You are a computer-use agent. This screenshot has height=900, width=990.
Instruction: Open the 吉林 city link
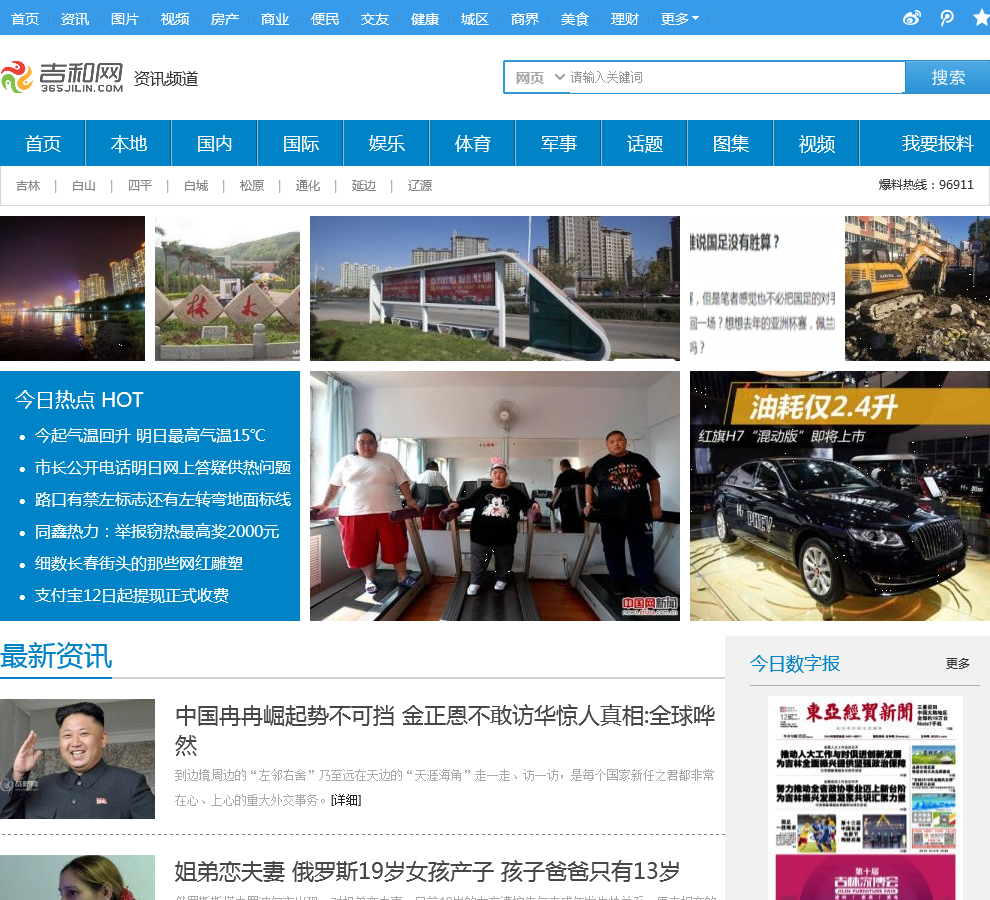tap(28, 186)
